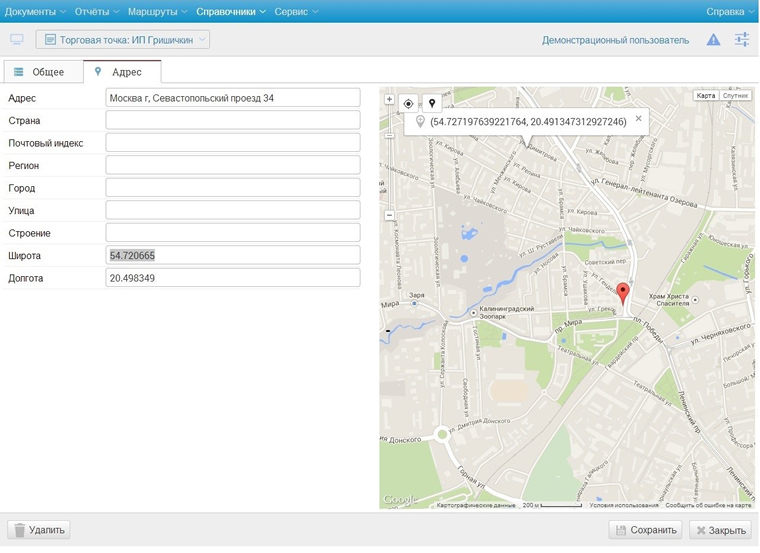This screenshot has height=553, width=760.
Task: Expand Торговая точка: ИП Гришичкин dropdown
Action: coord(123,40)
